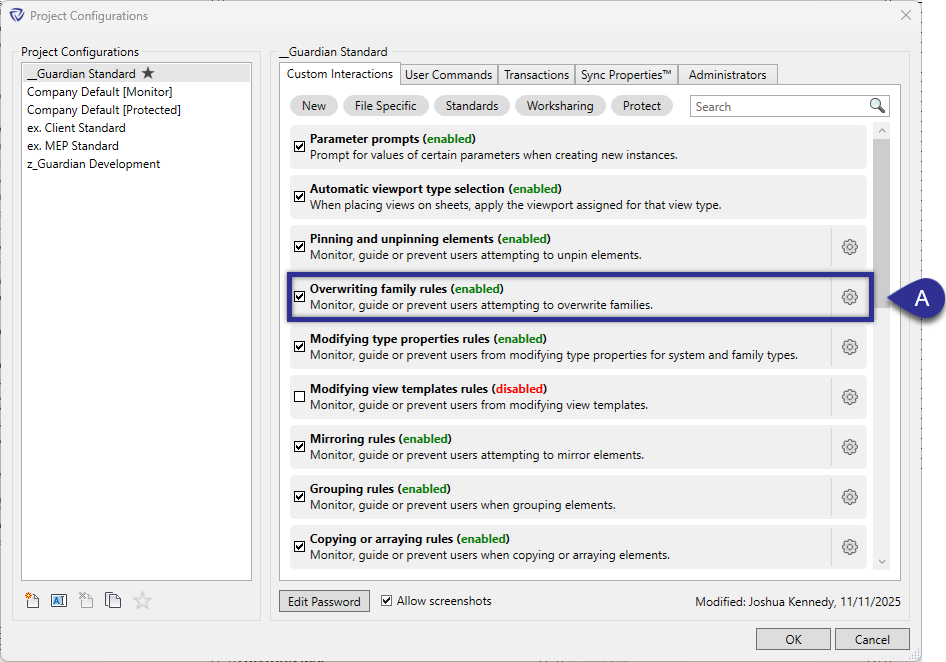
Task: Open settings for Grouping rules
Action: pos(849,496)
